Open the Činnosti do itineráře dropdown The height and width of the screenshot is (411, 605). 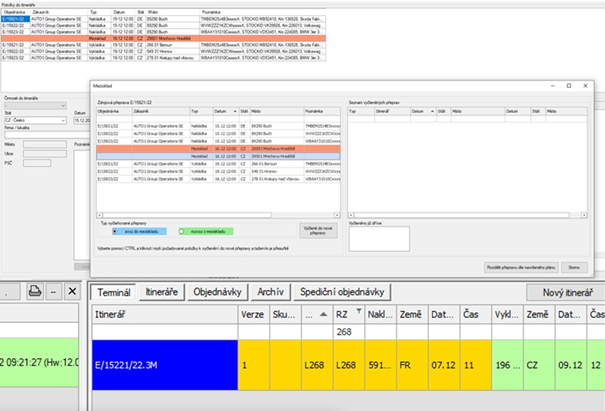[35, 106]
